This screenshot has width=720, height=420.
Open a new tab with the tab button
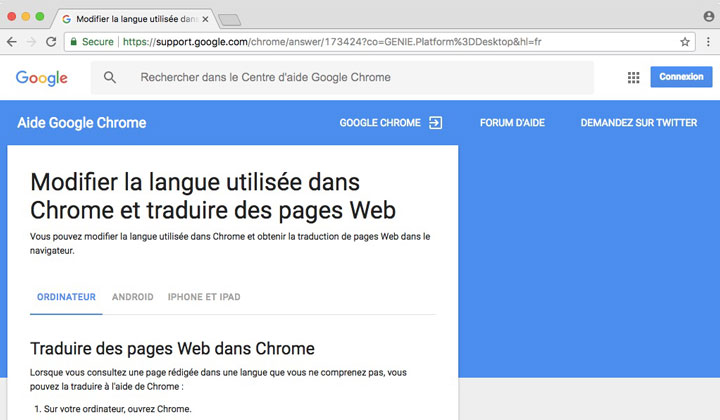230,20
